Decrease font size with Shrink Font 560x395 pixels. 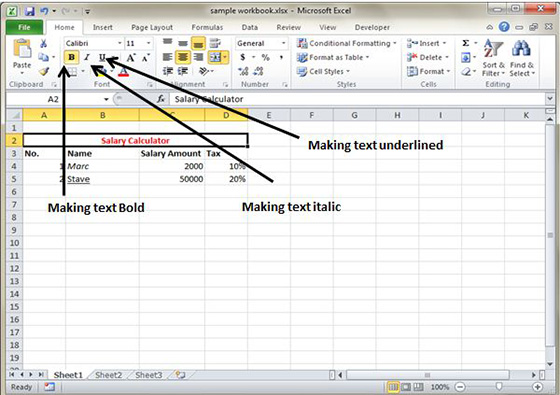tap(146, 58)
